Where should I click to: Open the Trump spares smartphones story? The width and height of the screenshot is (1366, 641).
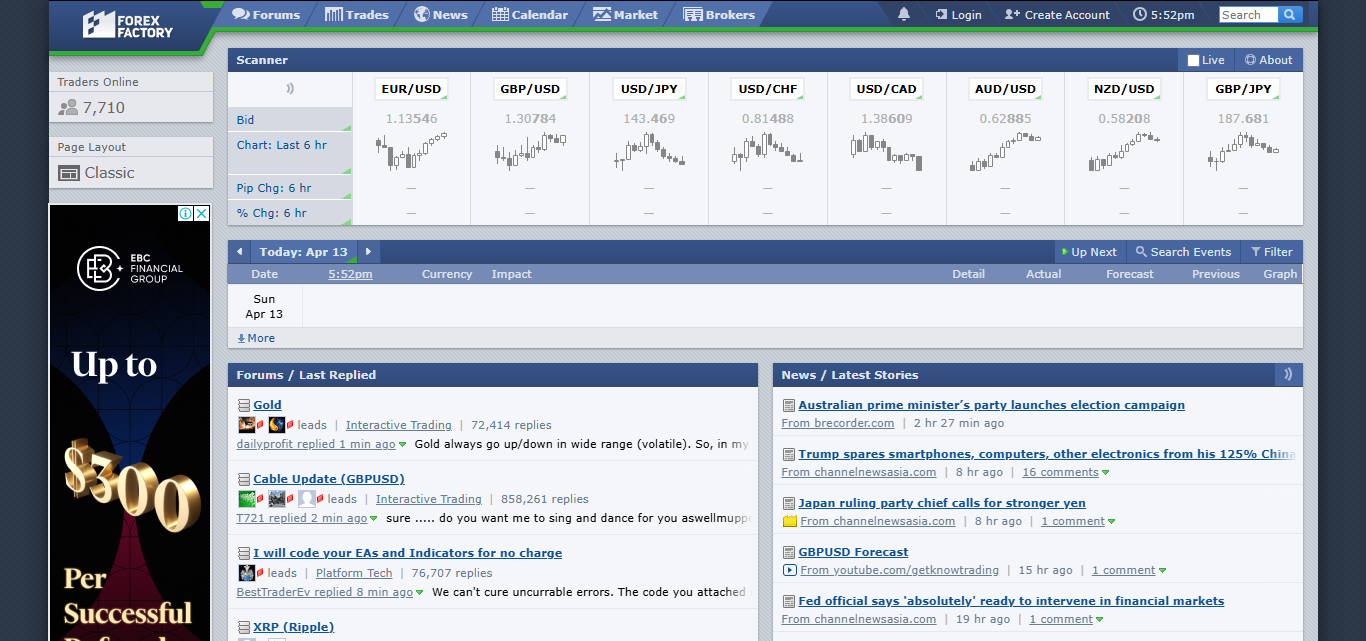[1047, 454]
